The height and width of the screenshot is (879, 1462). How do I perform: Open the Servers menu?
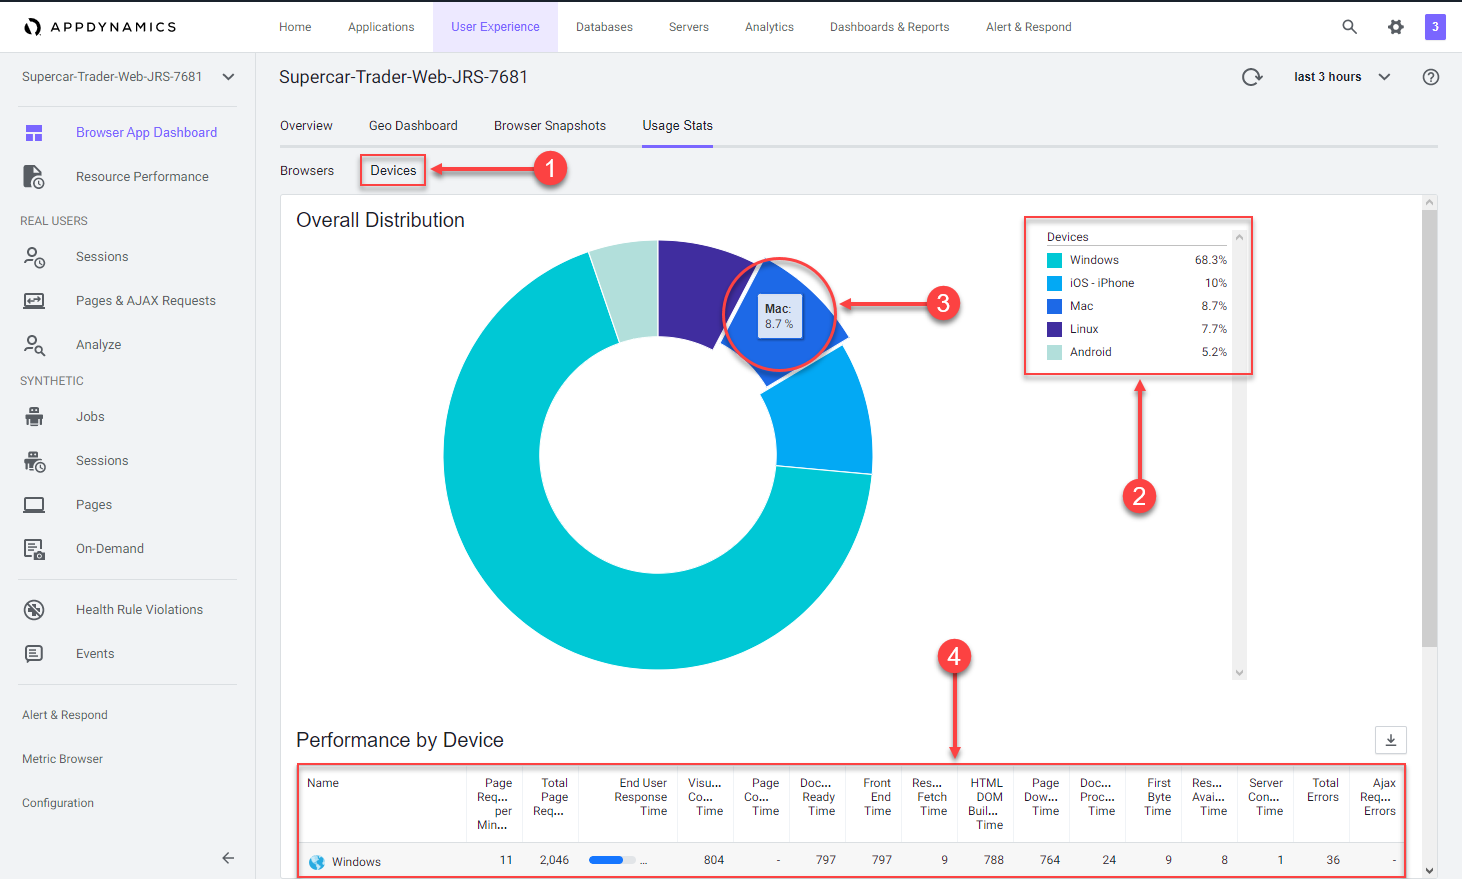click(689, 27)
